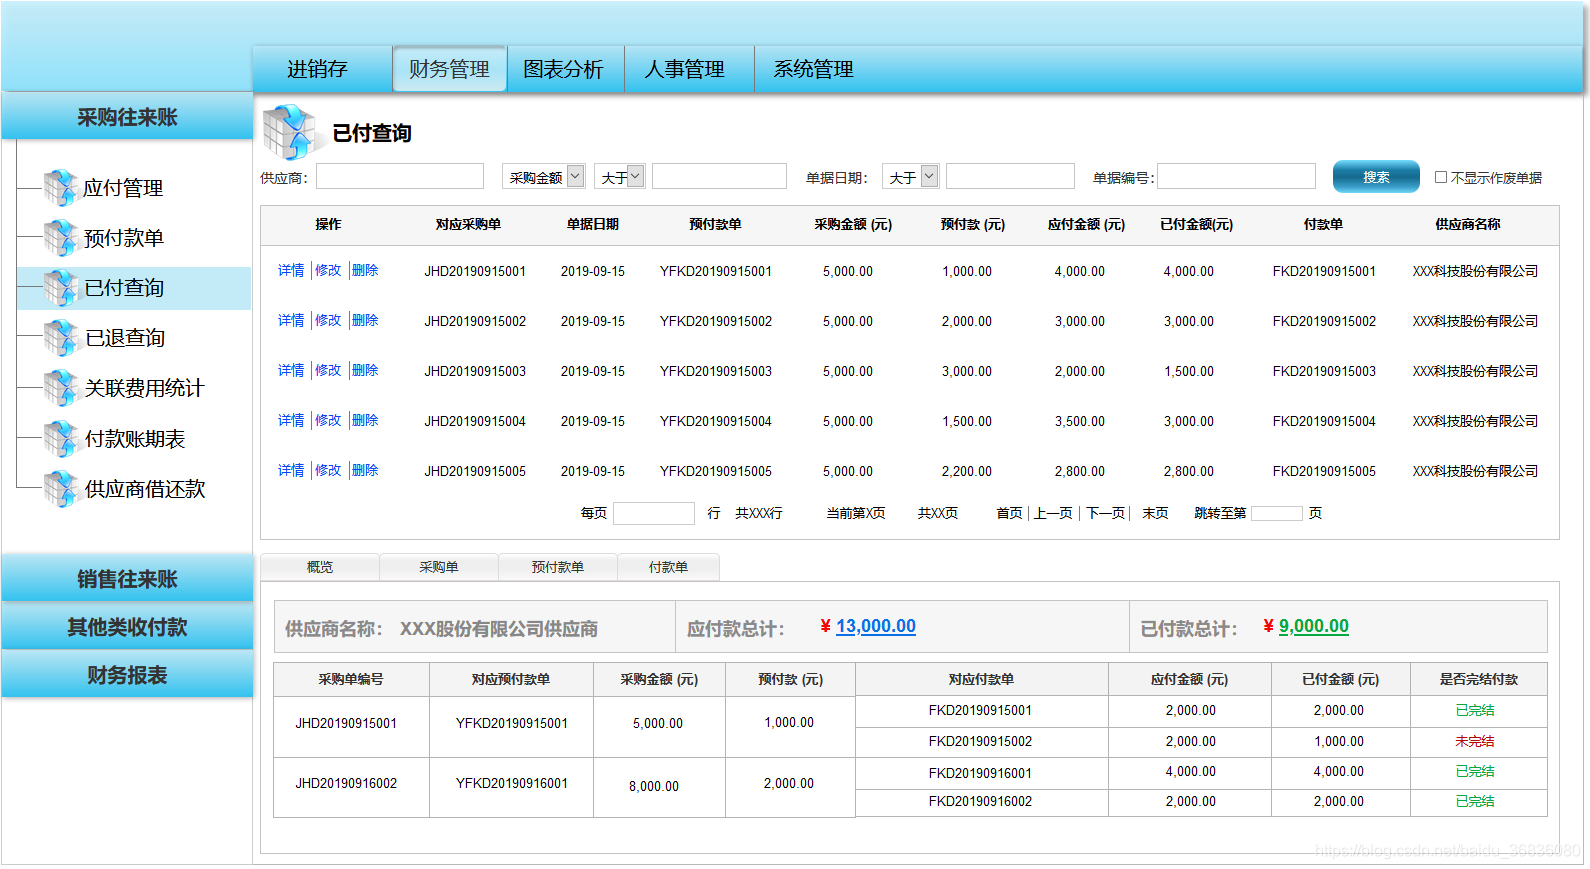The image size is (1590, 869).
Task: Click 删除 for JHD20190915005
Action: coord(365,470)
